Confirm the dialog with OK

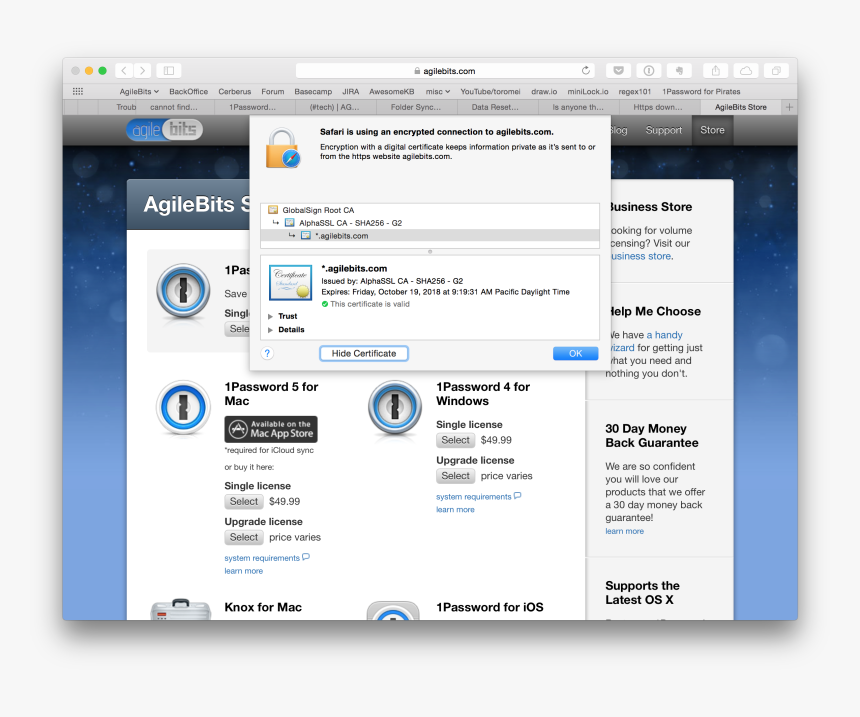[x=575, y=353]
